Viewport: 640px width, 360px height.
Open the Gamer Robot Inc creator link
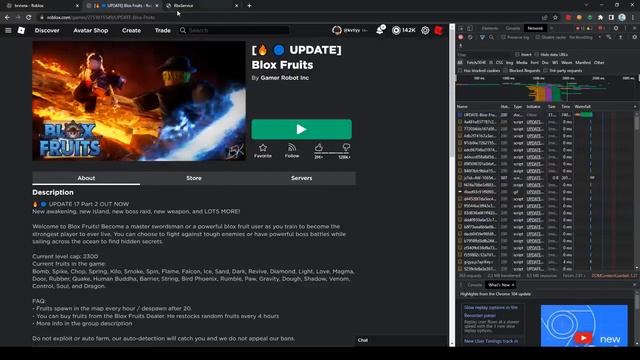point(284,78)
